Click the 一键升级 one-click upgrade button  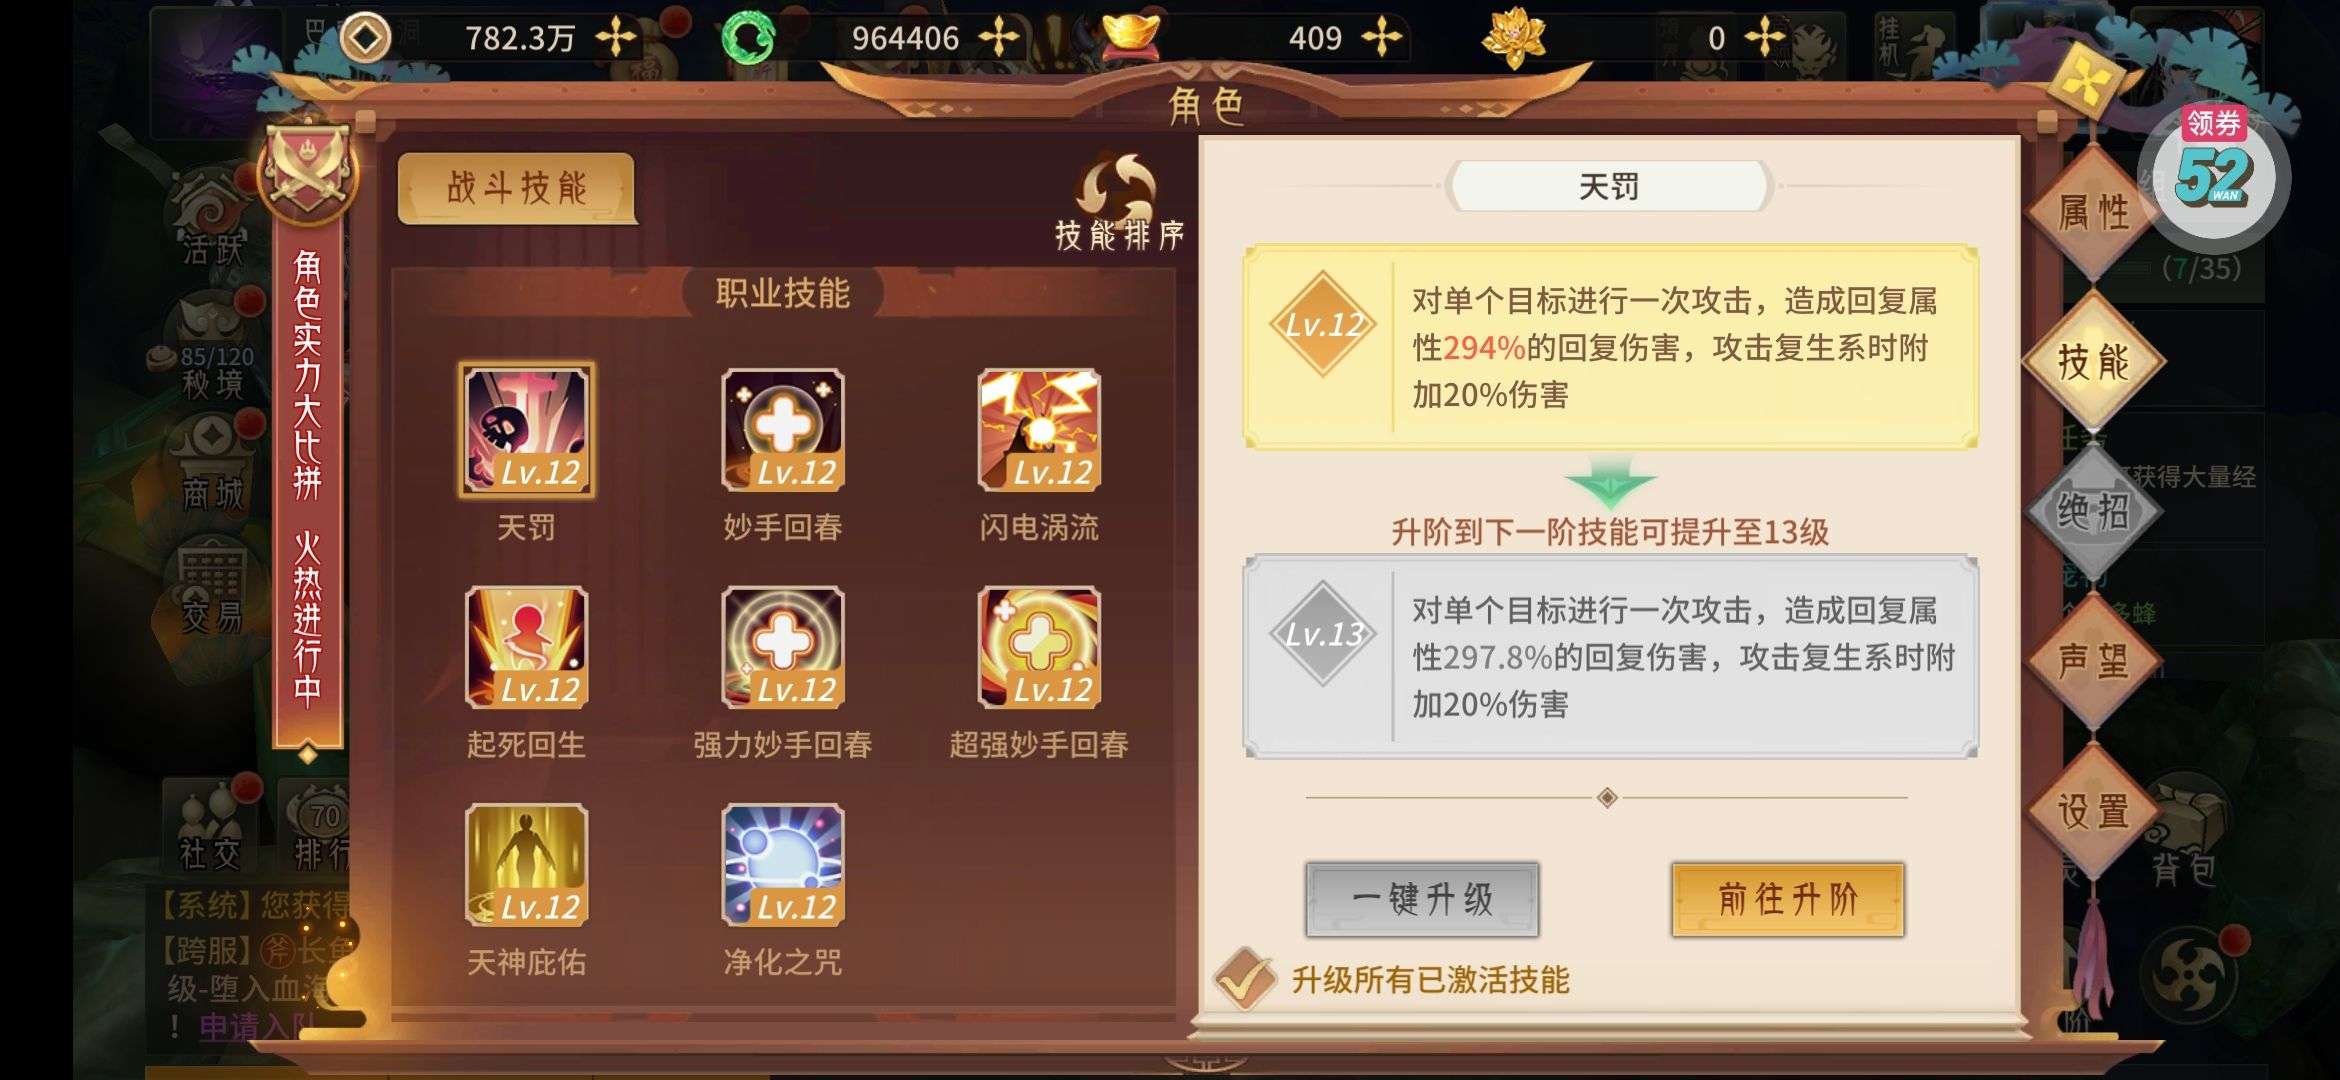pyautogui.click(x=1422, y=899)
